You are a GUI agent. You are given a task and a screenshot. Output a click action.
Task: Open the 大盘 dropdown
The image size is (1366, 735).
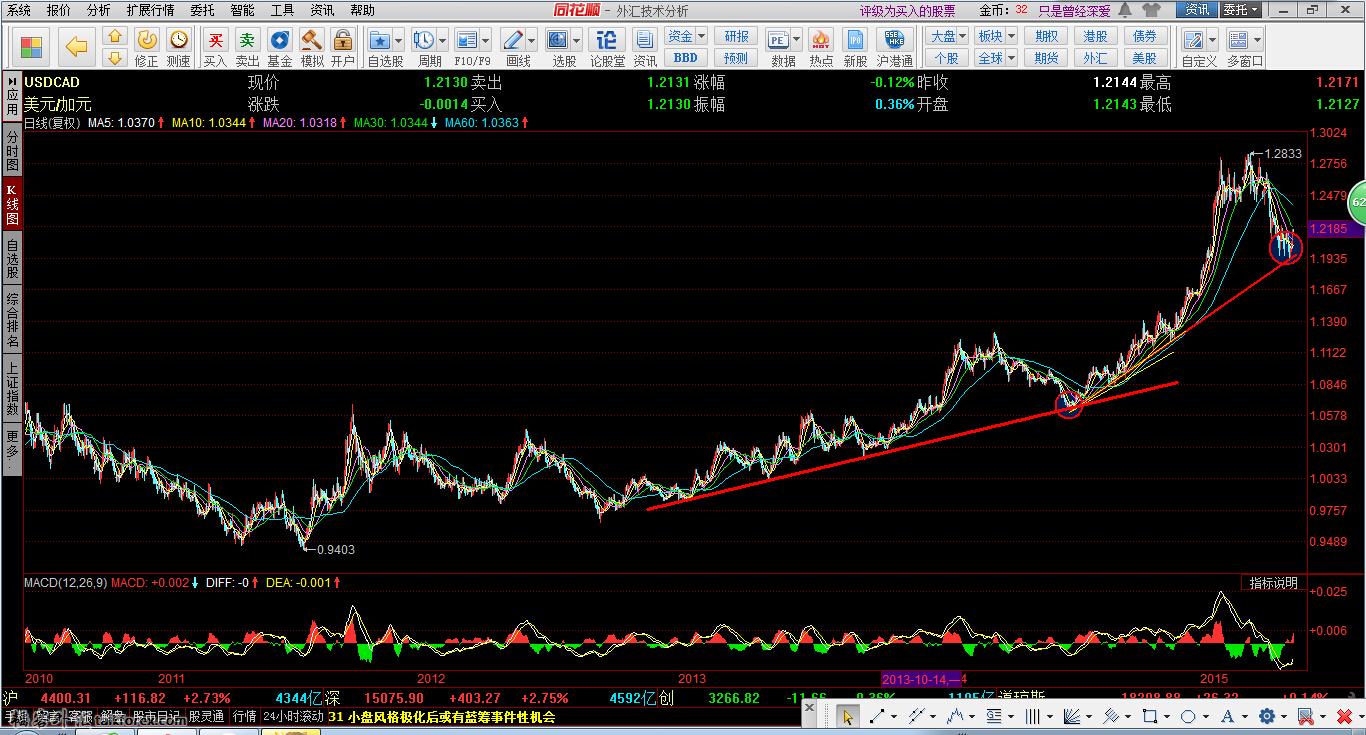(949, 36)
